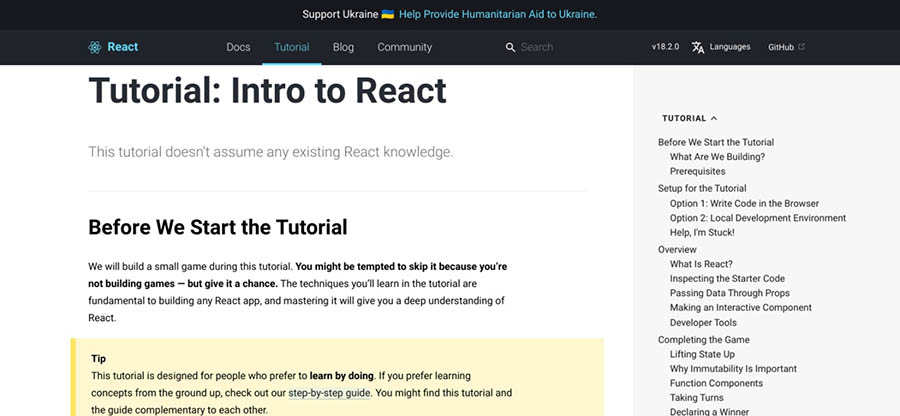Screen dimensions: 900x416
Task: Navigate to Inspecting the Starter Code
Action: point(727,279)
